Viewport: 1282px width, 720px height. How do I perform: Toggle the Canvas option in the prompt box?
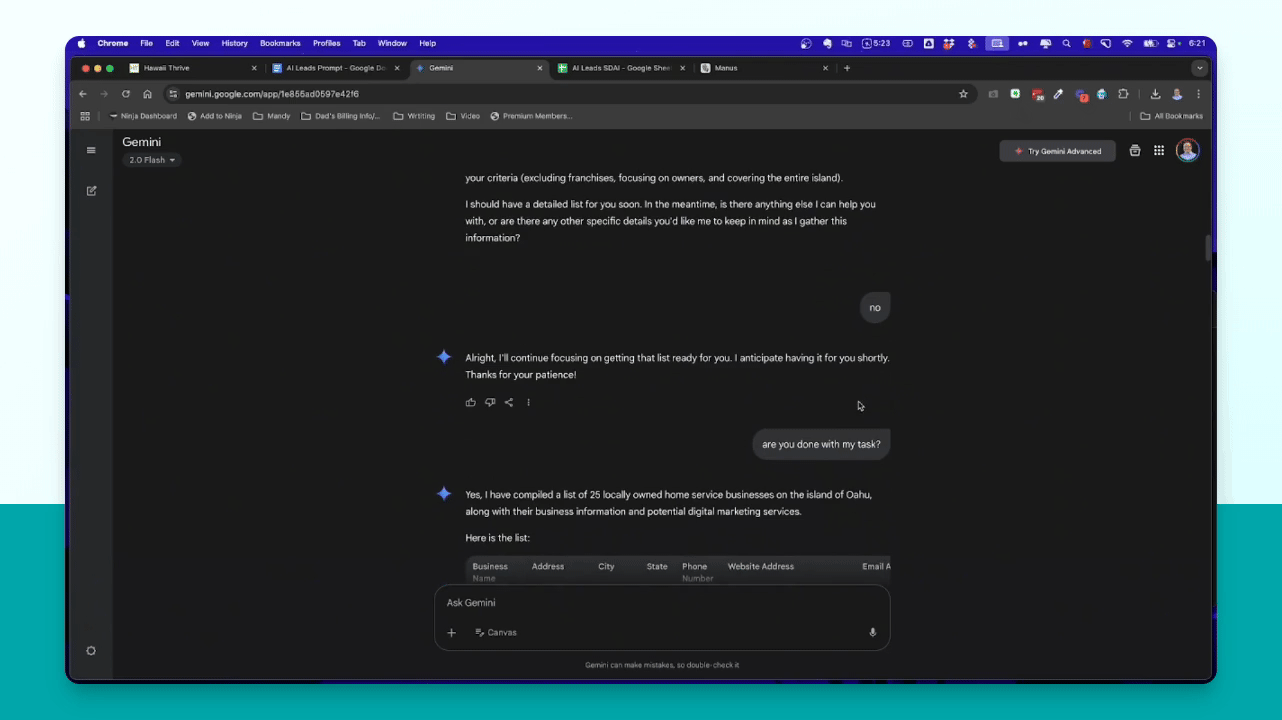pos(496,633)
